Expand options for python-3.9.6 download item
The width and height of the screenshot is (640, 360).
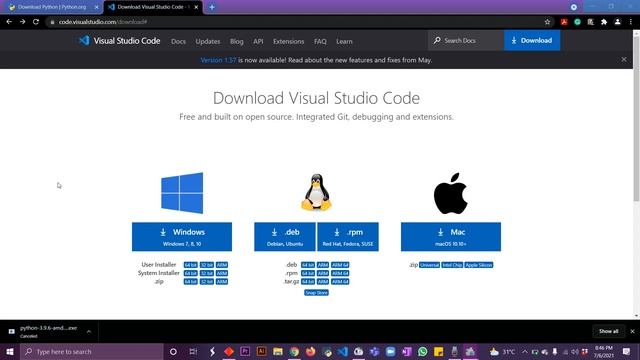click(89, 331)
